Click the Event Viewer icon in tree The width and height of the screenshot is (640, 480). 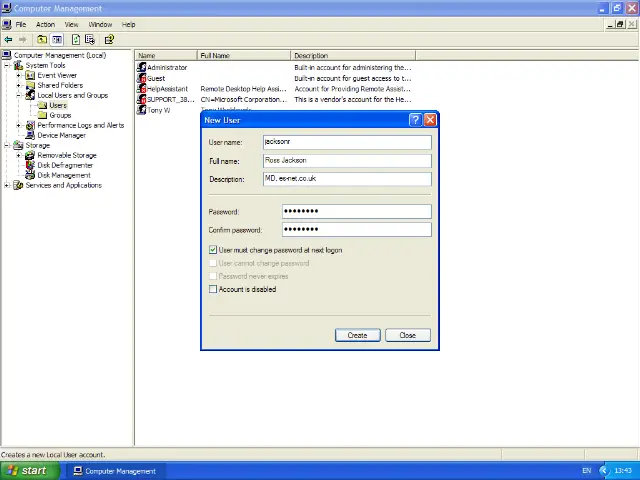click(30, 76)
